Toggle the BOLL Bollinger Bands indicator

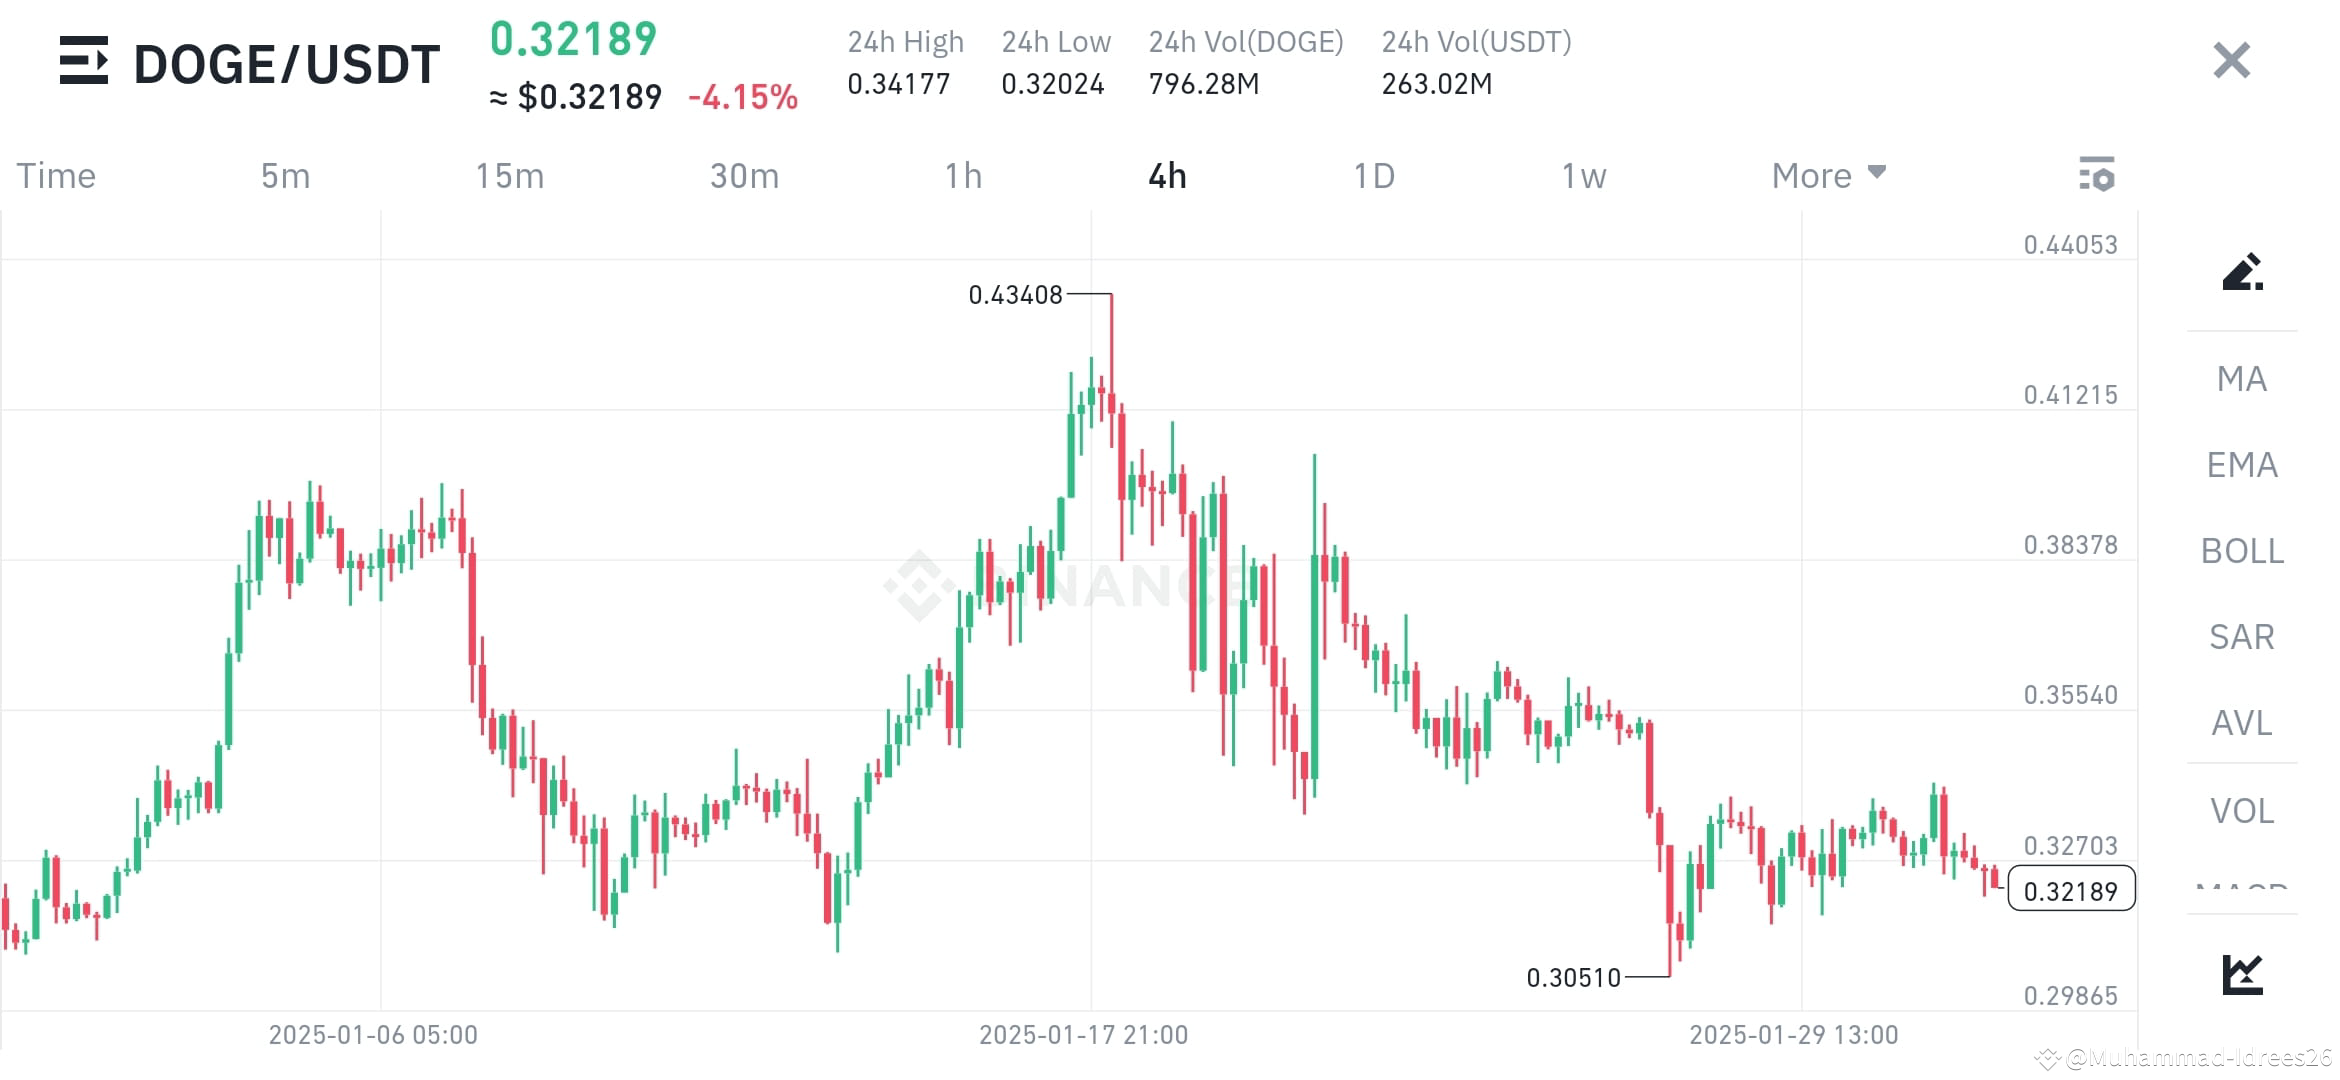2241,551
